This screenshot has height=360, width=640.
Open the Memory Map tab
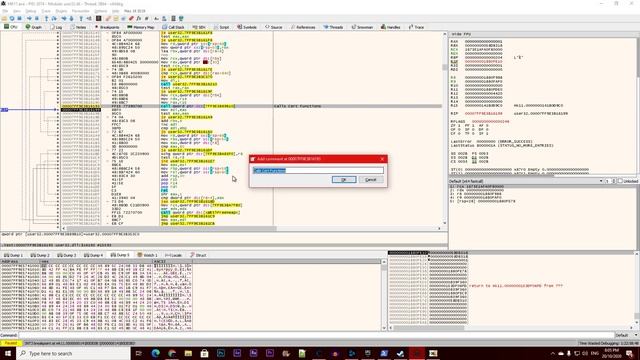coord(141,27)
